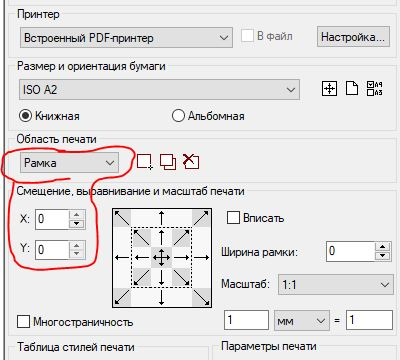Open the Рамка print area dropdown
The height and width of the screenshot is (360, 400).
point(69,163)
